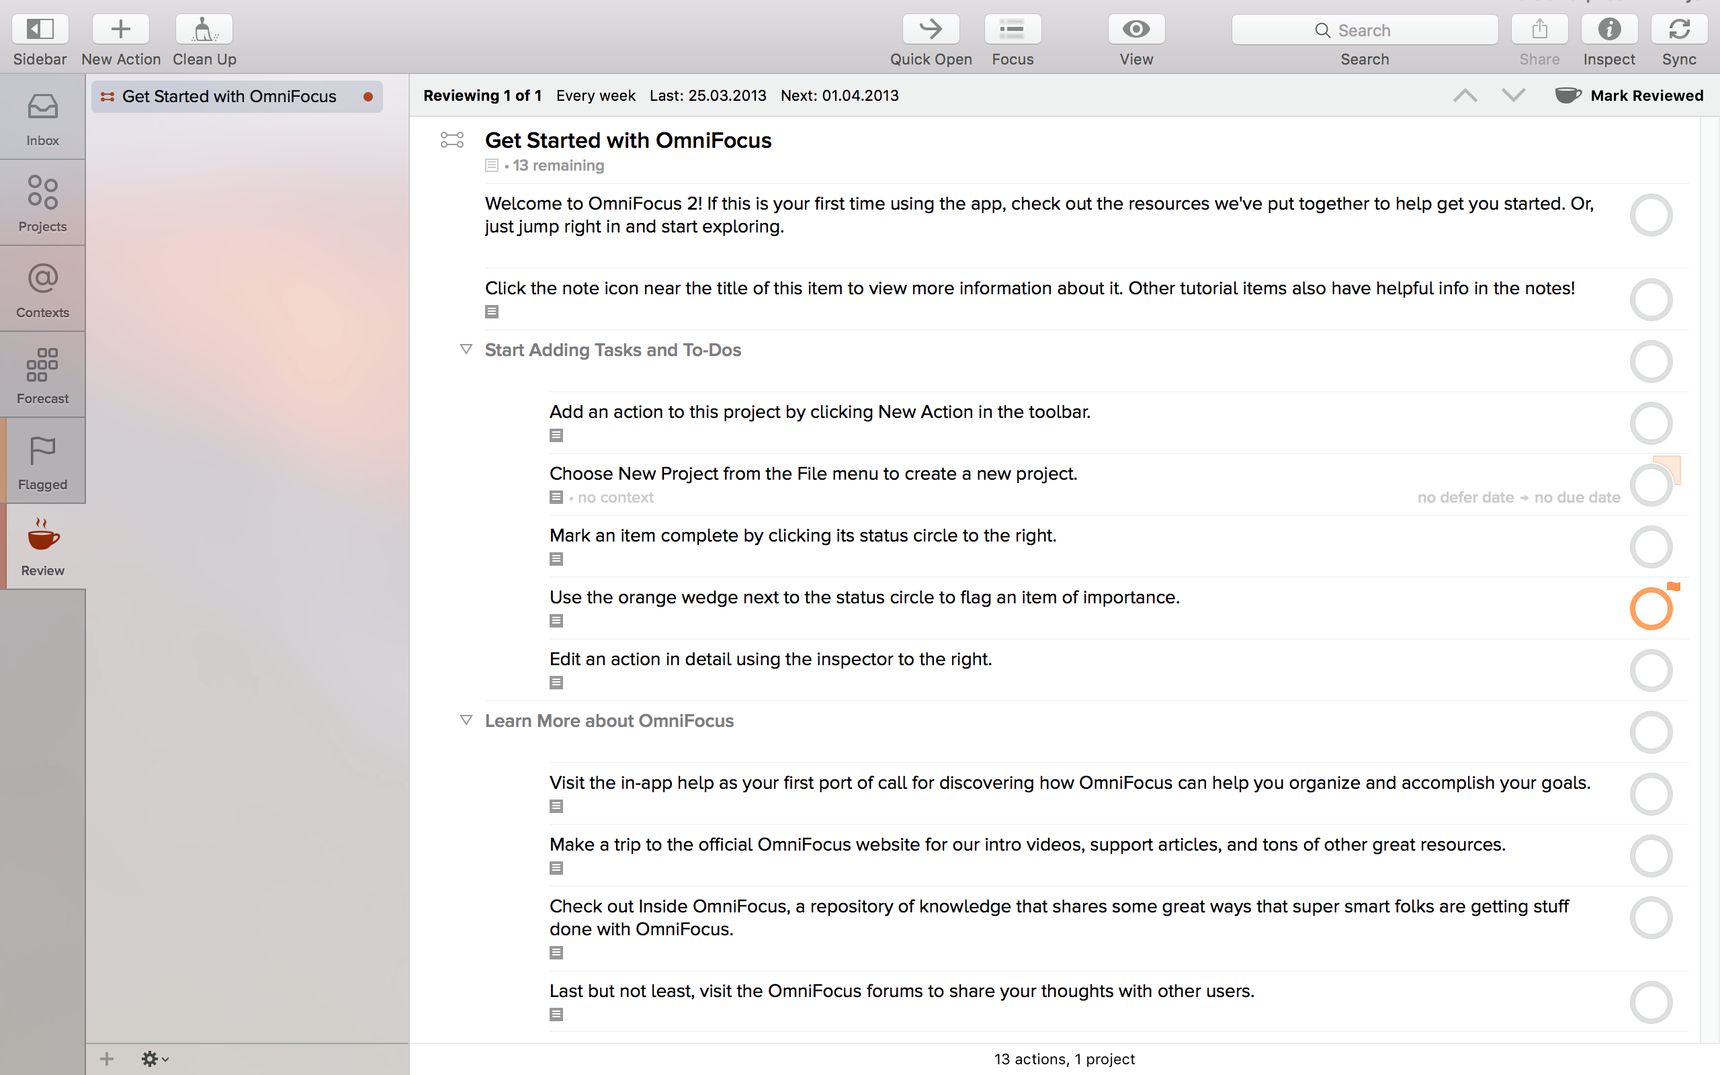Click the project type icon beside title
Image resolution: width=1720 pixels, height=1075 pixels.
click(452, 140)
